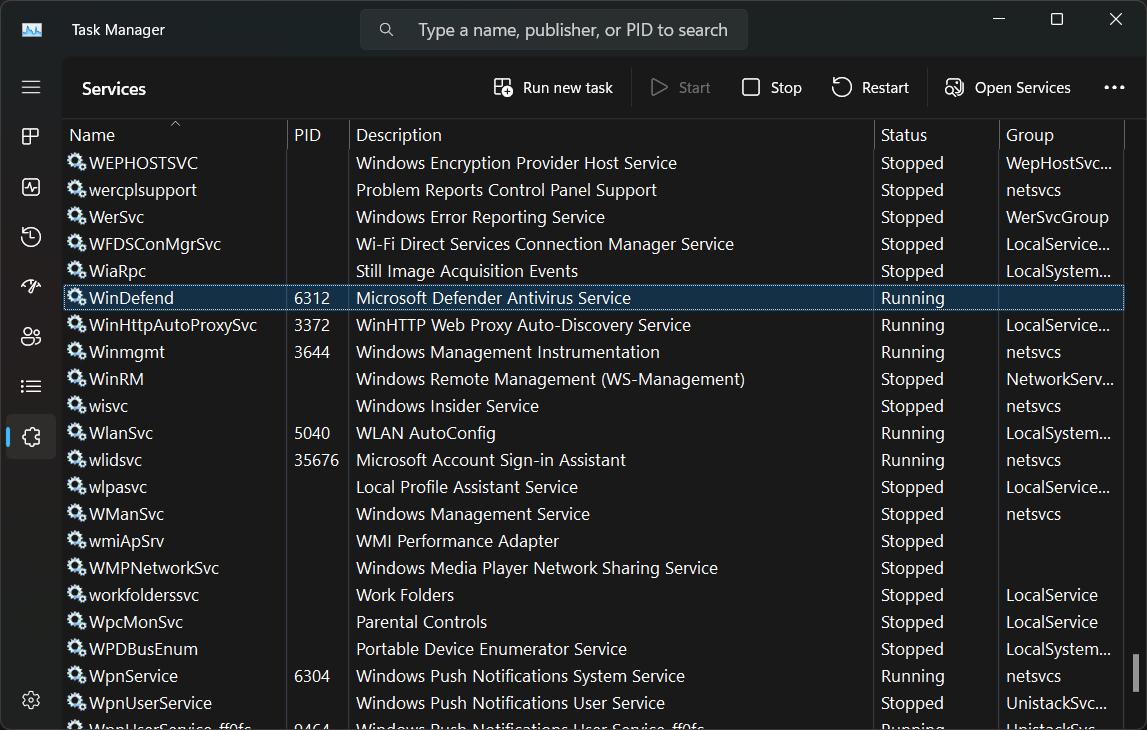Viewport: 1147px width, 730px height.
Task: Open the Details page icon
Action: (30, 386)
